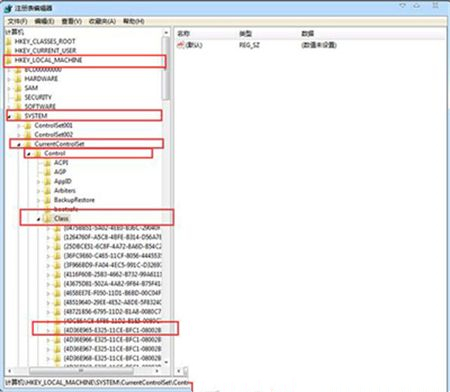Viewport: 450px width, 392px height.
Task: Expand the ControlSet001 key
Action: pyautogui.click(x=19, y=126)
